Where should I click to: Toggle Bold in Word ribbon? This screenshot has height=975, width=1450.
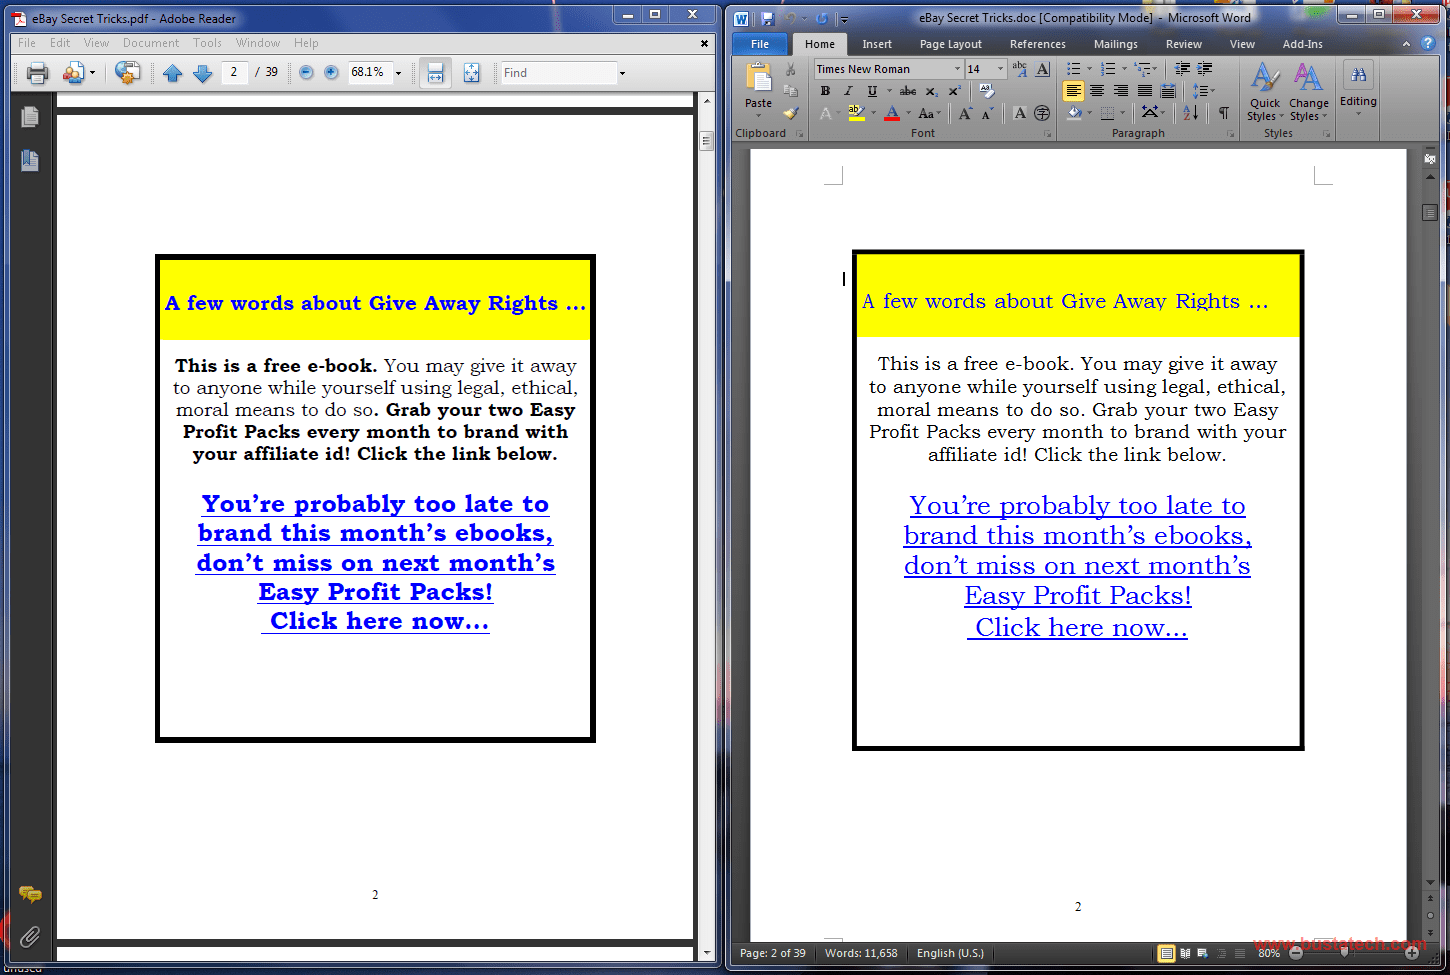click(x=825, y=91)
